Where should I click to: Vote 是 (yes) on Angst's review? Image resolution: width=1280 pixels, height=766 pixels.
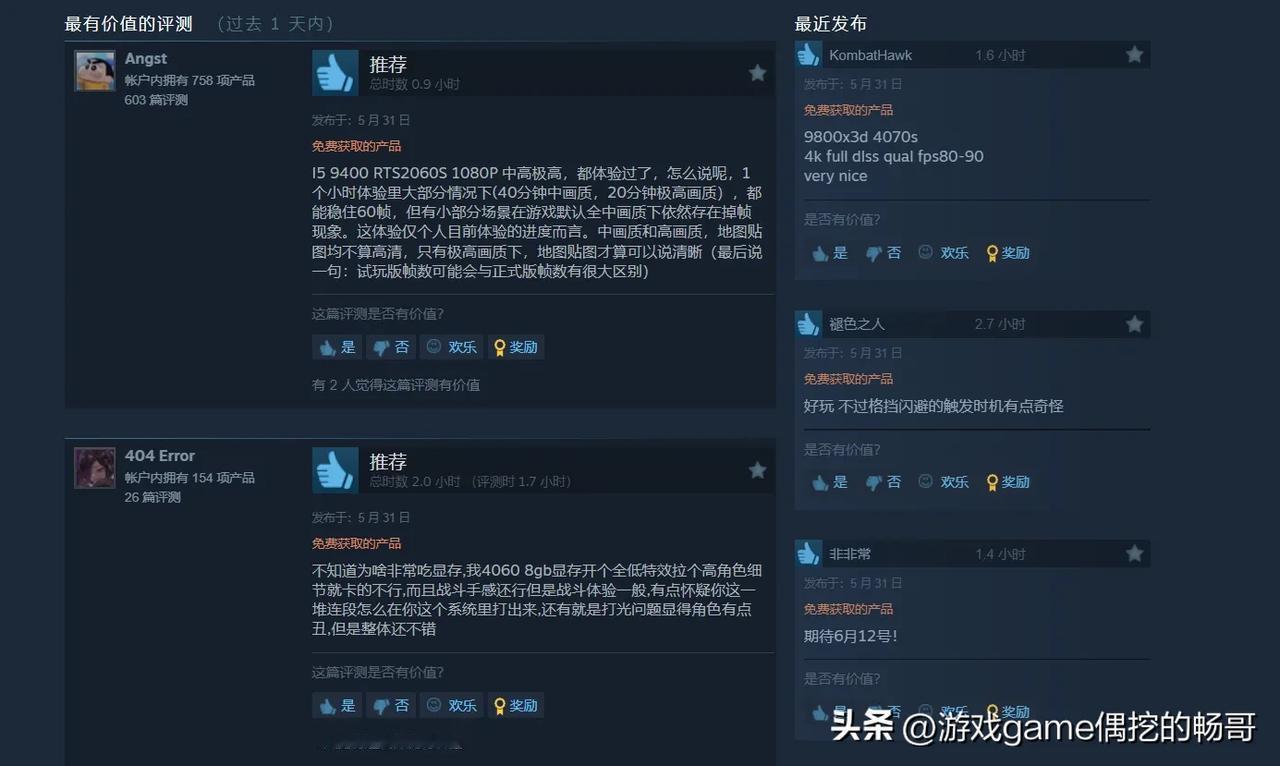[x=337, y=347]
